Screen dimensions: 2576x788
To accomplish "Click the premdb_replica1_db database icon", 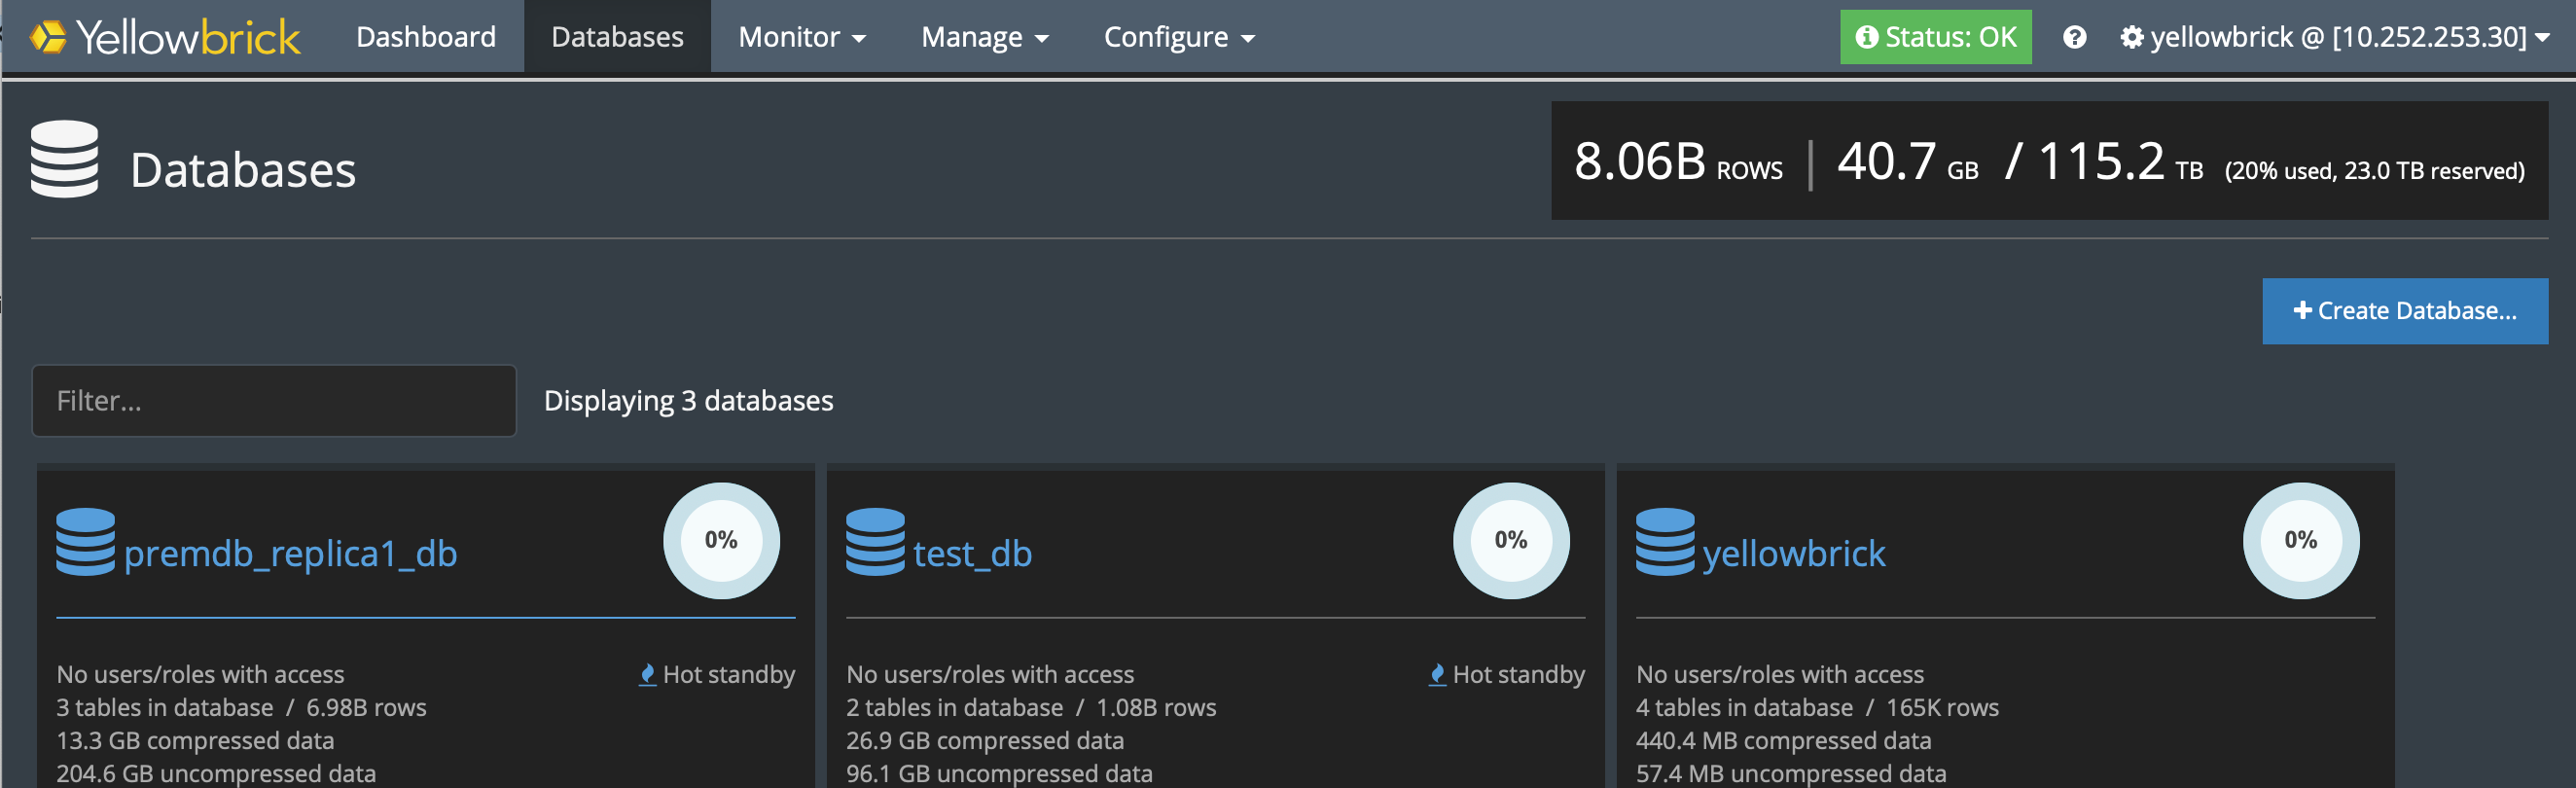I will pos(85,542).
